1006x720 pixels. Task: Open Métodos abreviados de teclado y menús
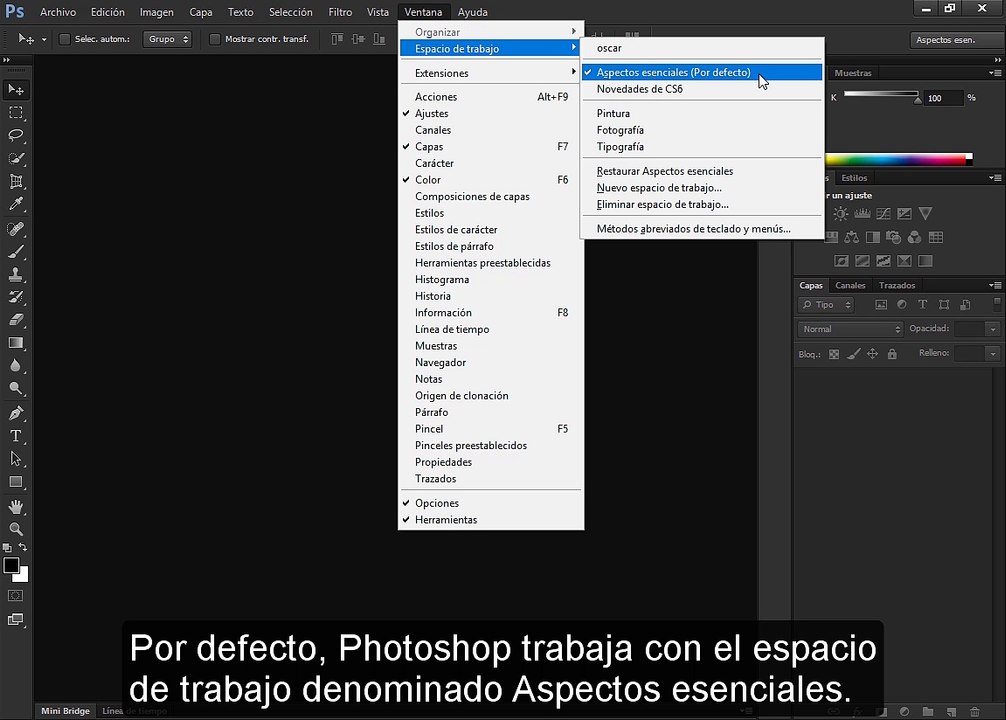(702, 229)
